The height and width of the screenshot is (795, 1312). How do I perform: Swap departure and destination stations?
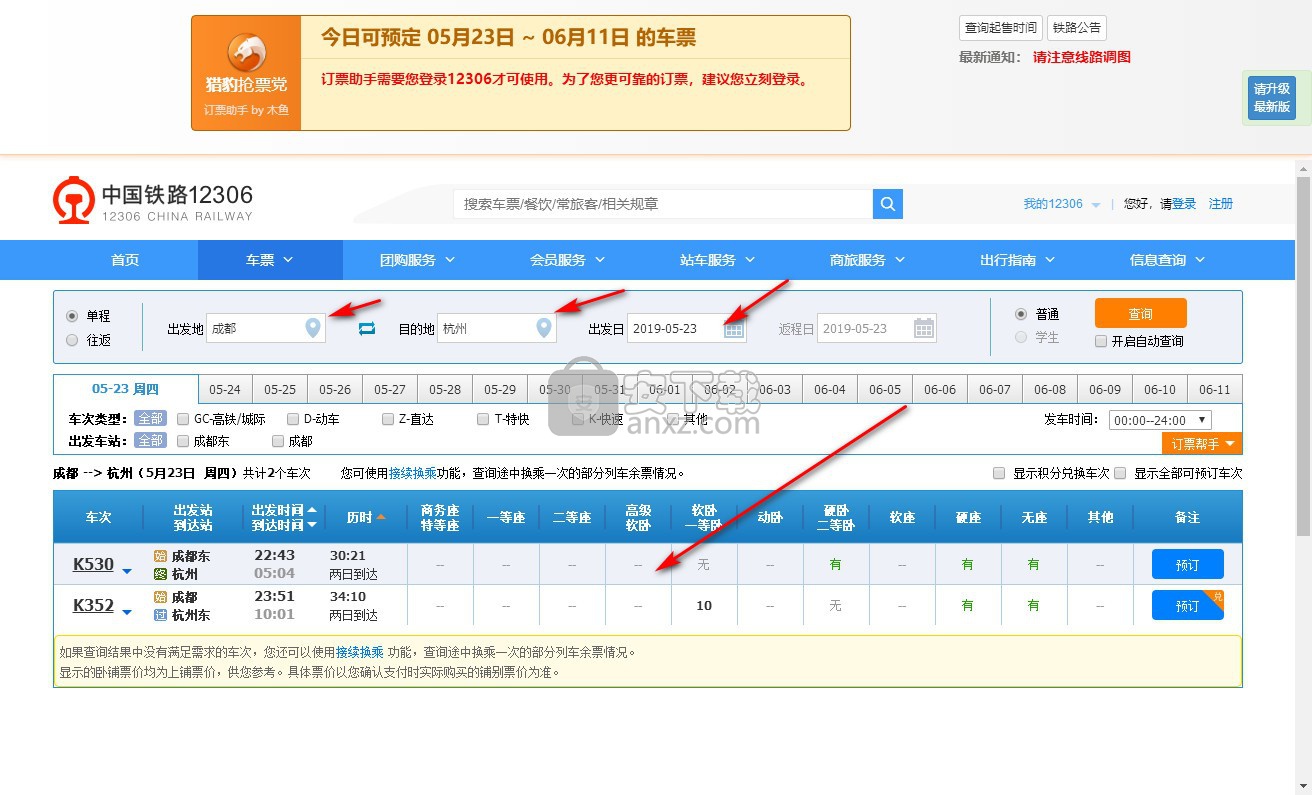[367, 328]
